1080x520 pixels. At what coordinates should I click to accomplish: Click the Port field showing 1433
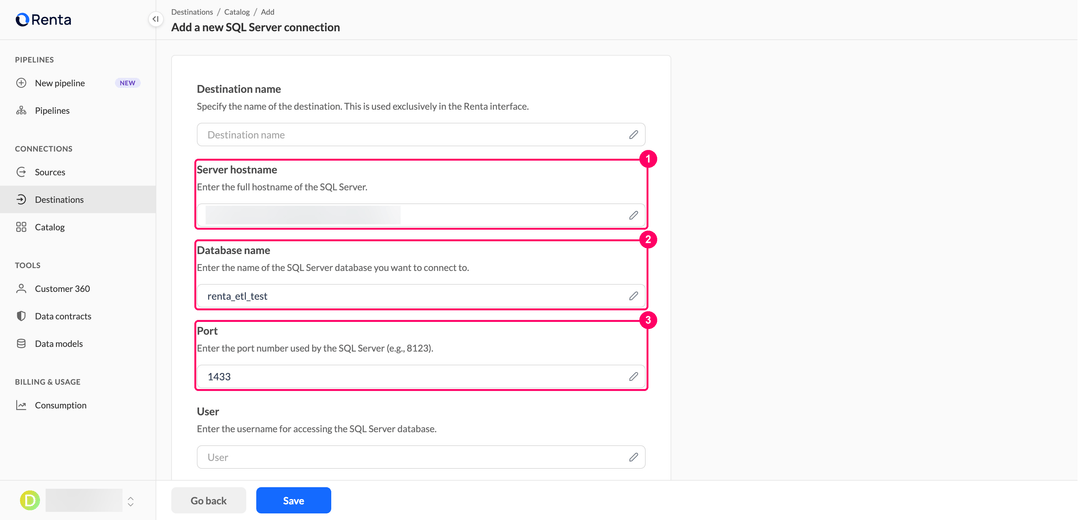point(421,377)
